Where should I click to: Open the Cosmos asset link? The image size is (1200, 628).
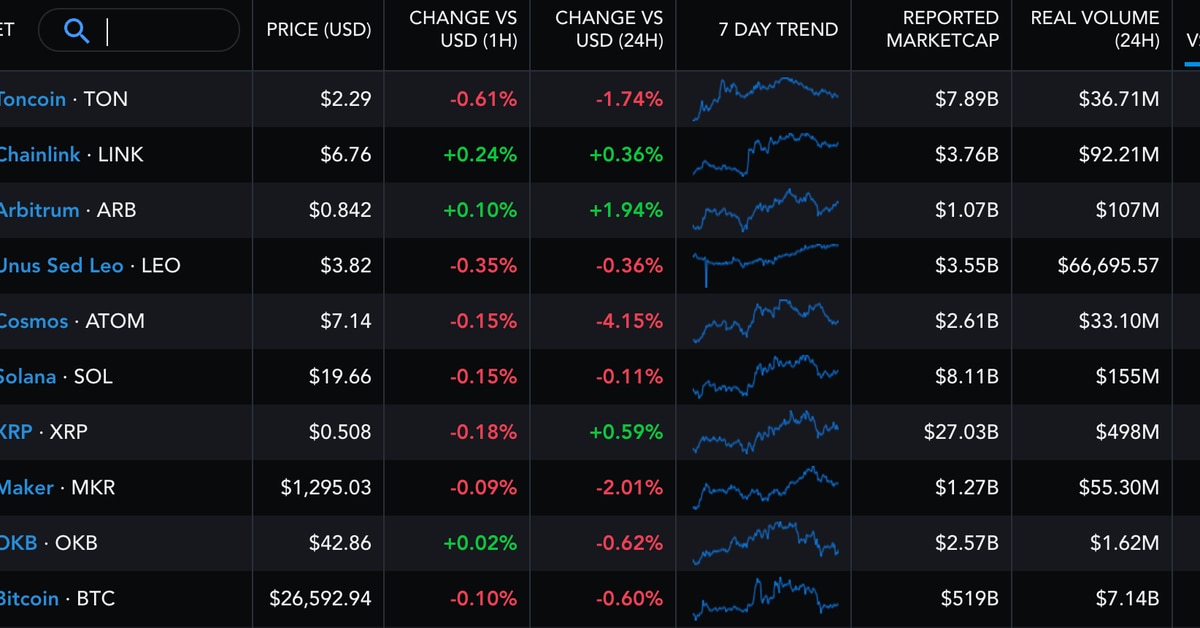pos(34,321)
